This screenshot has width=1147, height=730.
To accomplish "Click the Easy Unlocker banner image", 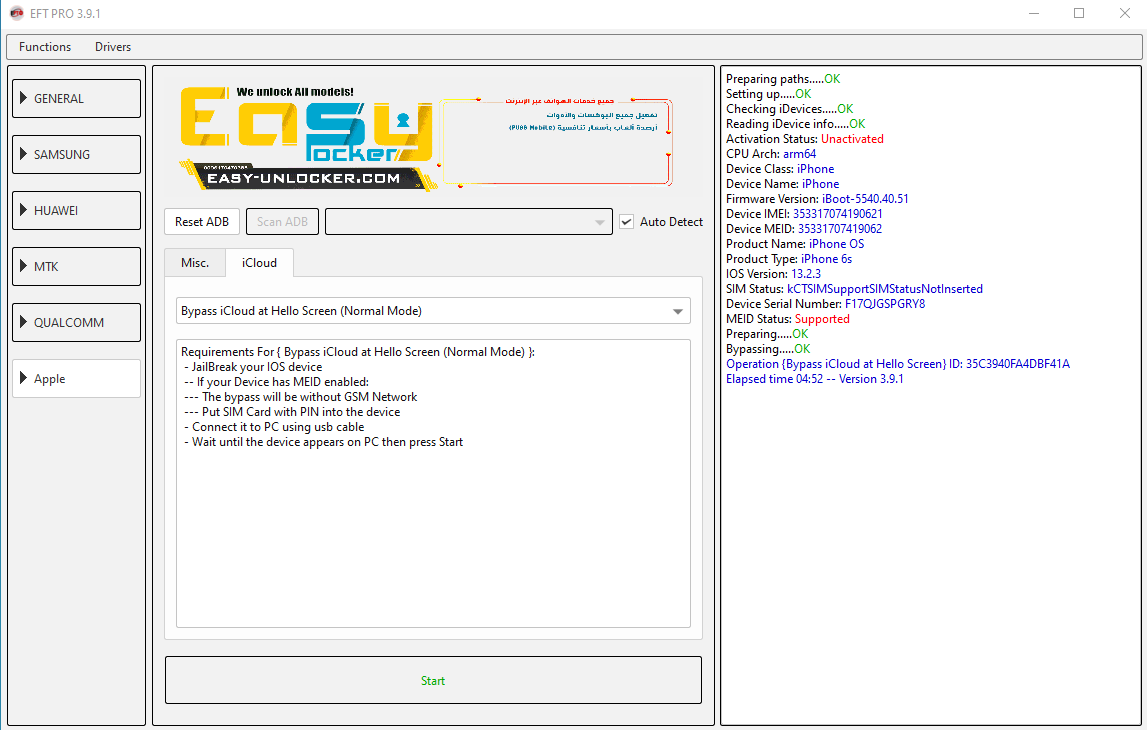I will point(426,138).
